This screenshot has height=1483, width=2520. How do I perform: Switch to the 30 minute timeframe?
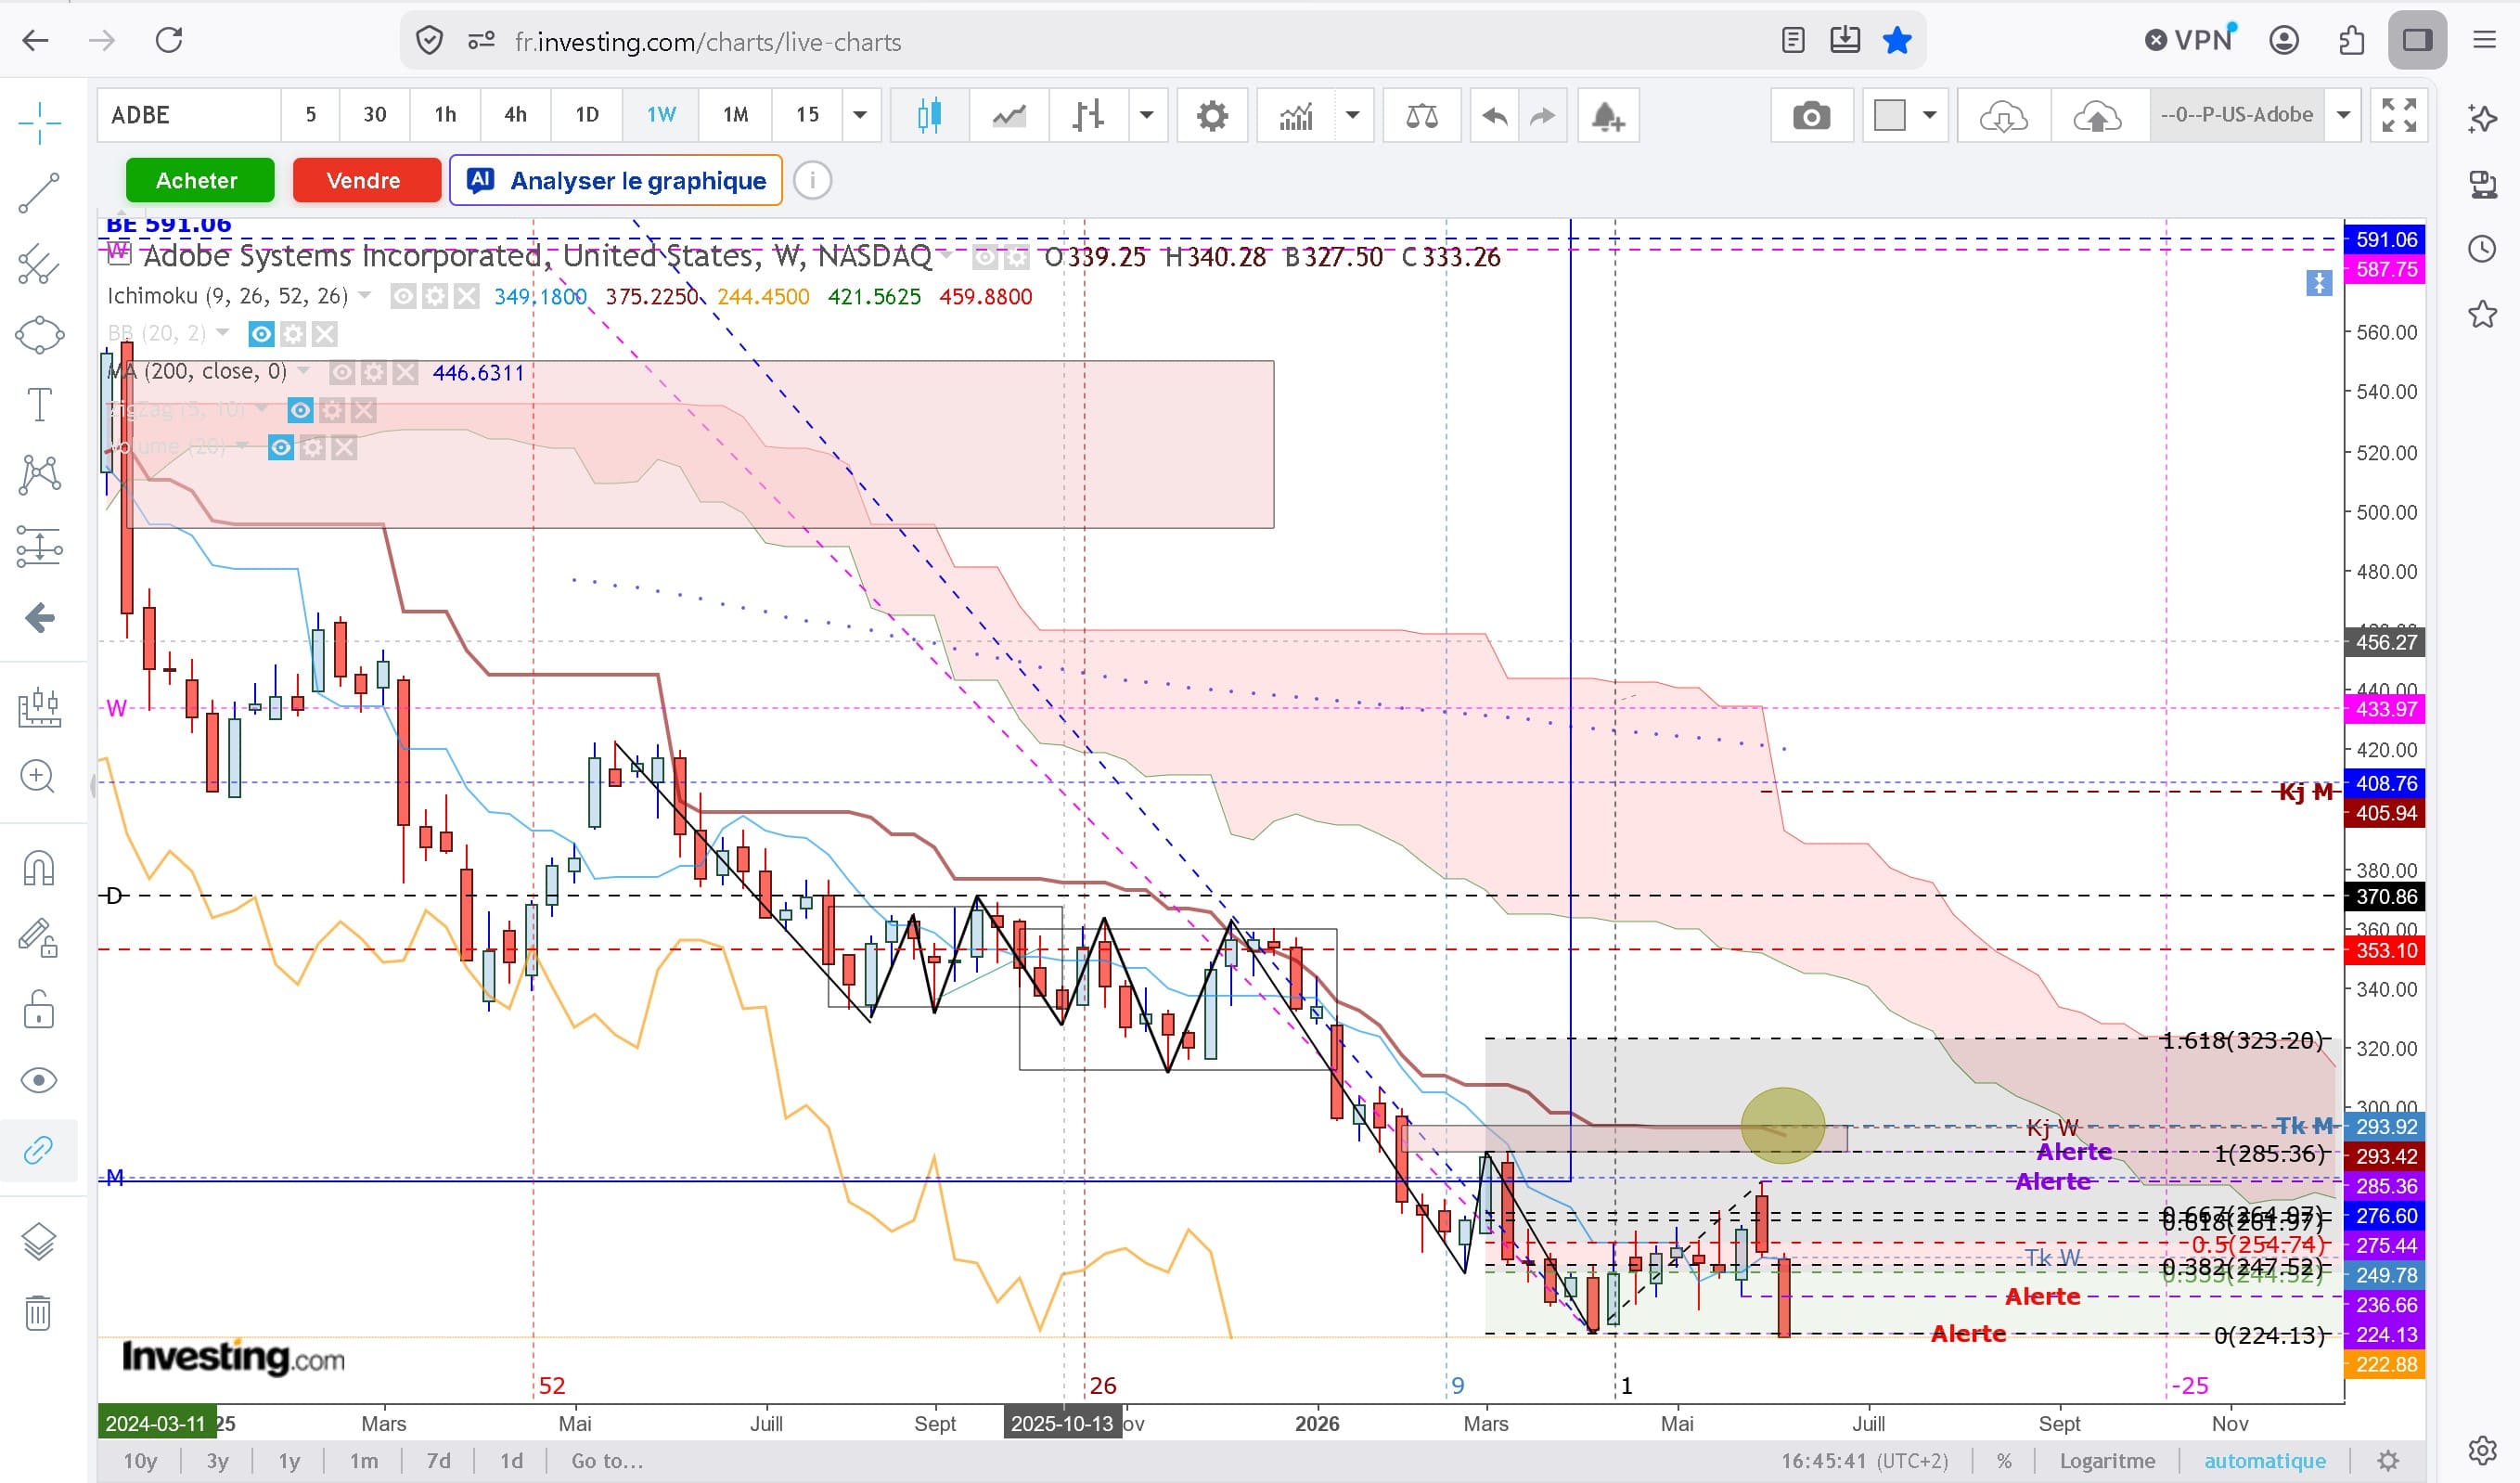375,115
